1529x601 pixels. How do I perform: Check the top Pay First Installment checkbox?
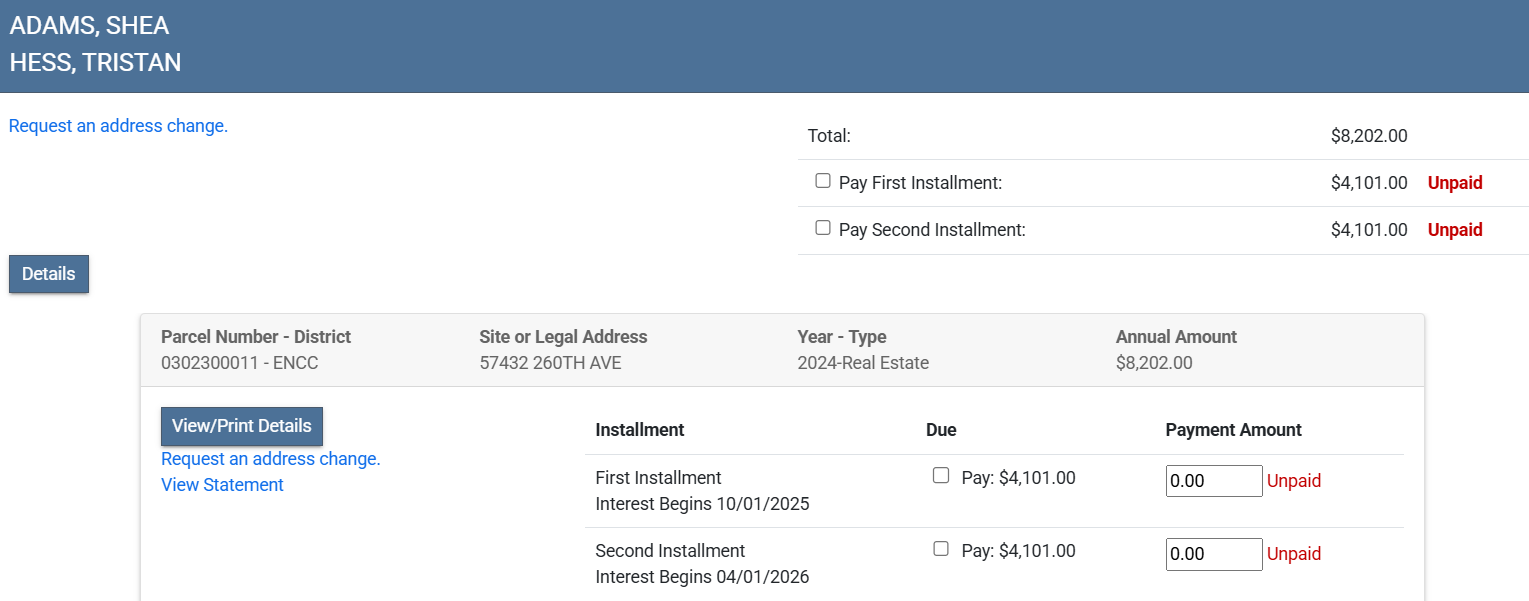coord(823,181)
